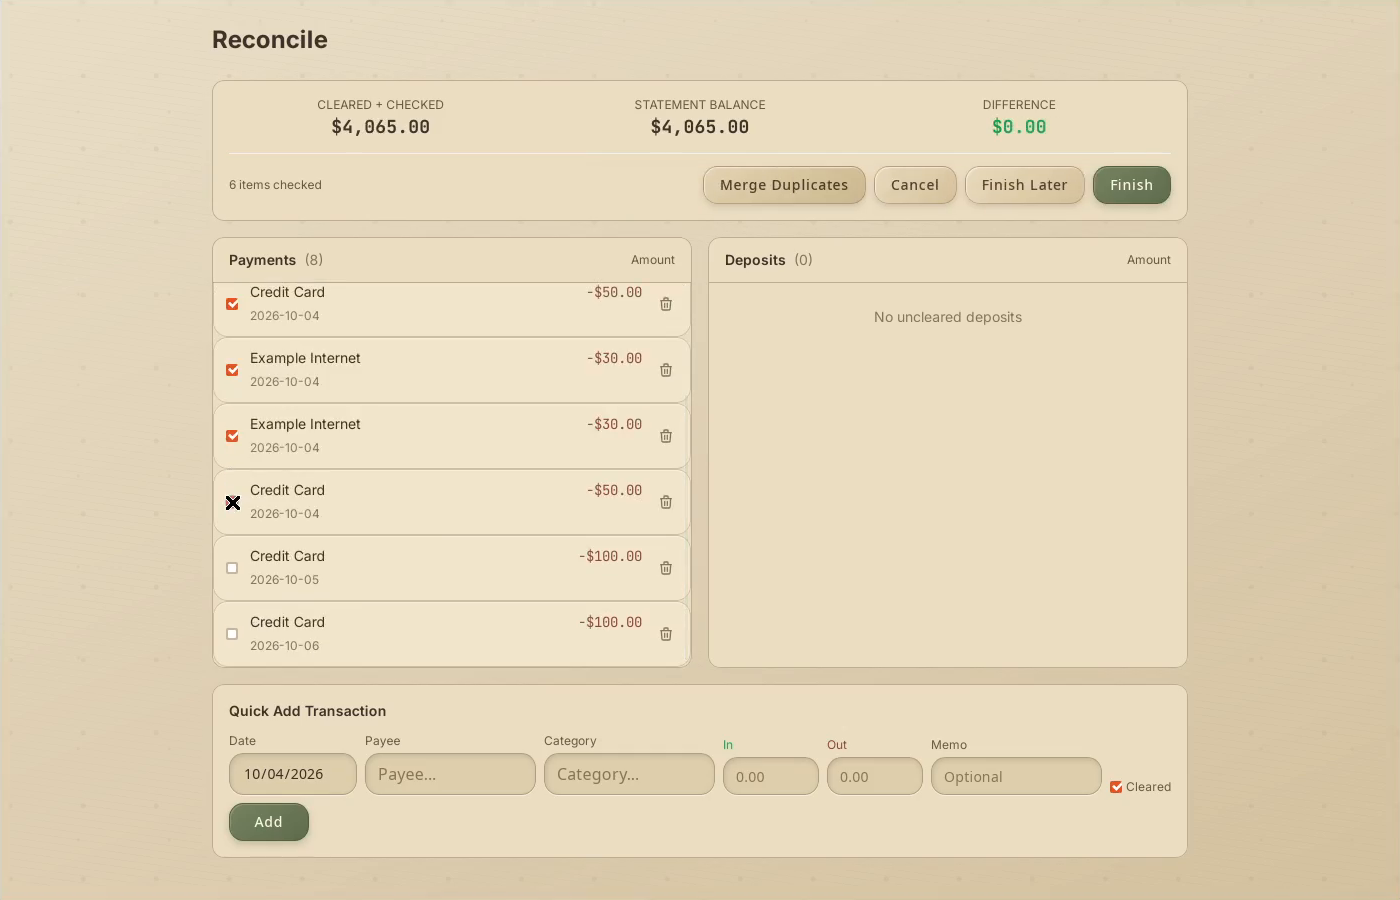The image size is (1400, 900).
Task: Focus the Out amount field
Action: click(x=875, y=776)
